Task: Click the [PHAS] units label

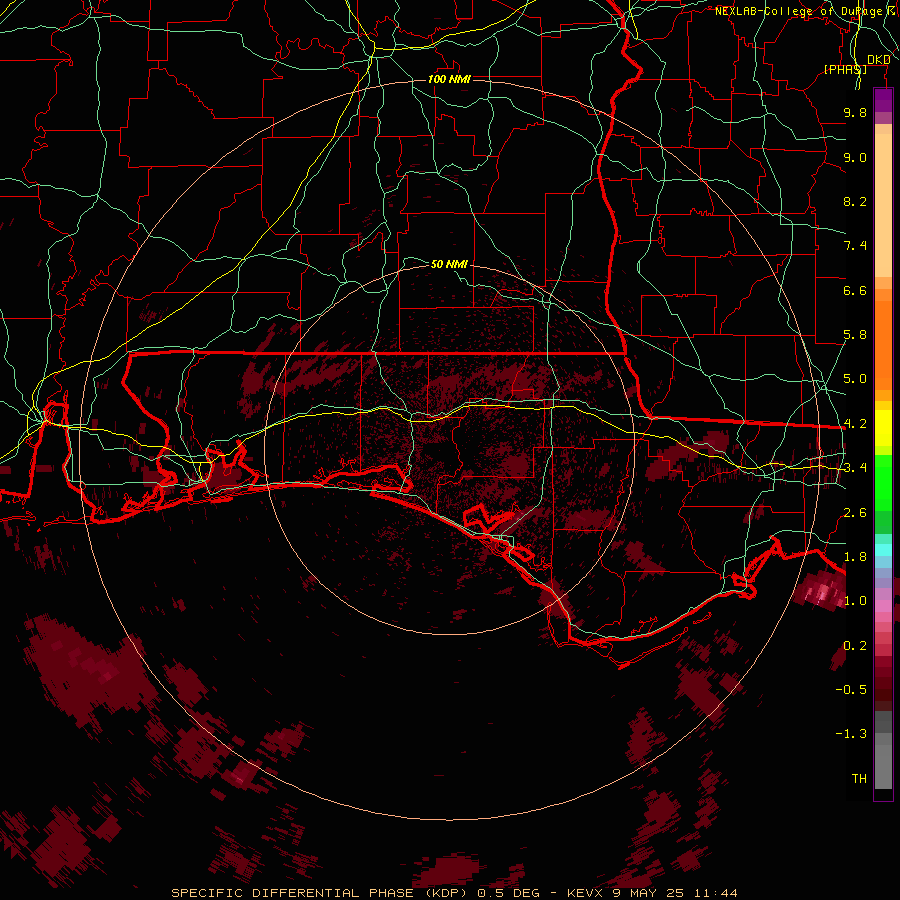Action: click(845, 69)
